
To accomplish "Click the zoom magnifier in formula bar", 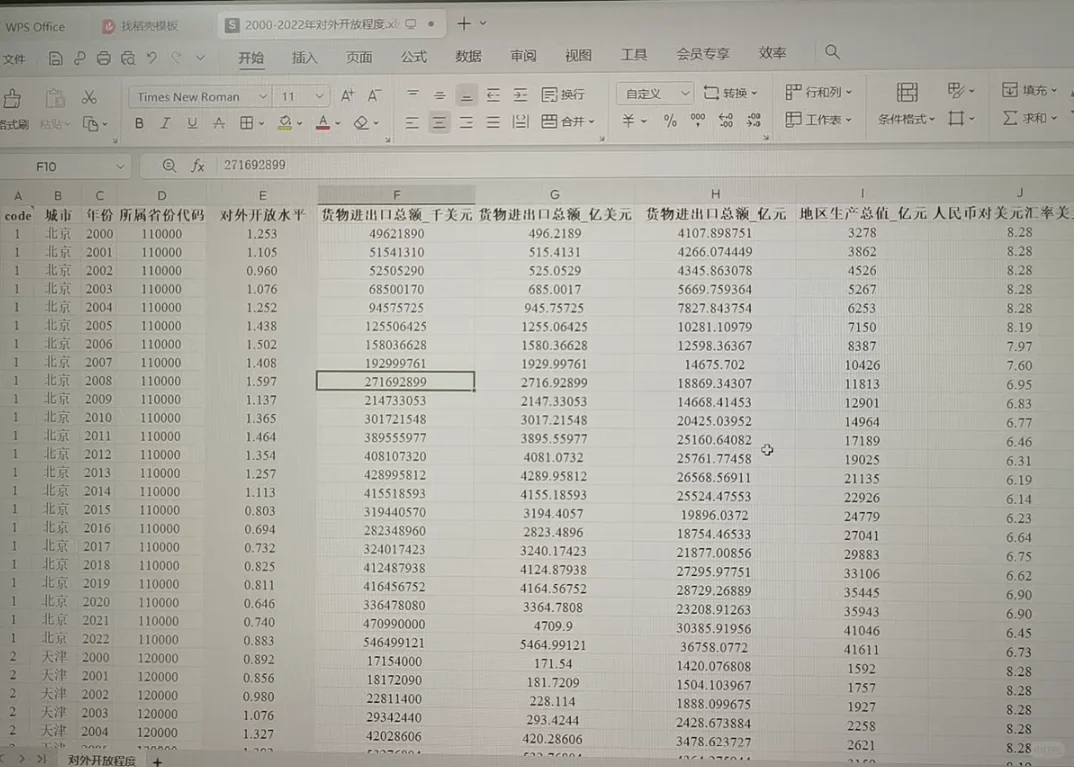I will [169, 166].
